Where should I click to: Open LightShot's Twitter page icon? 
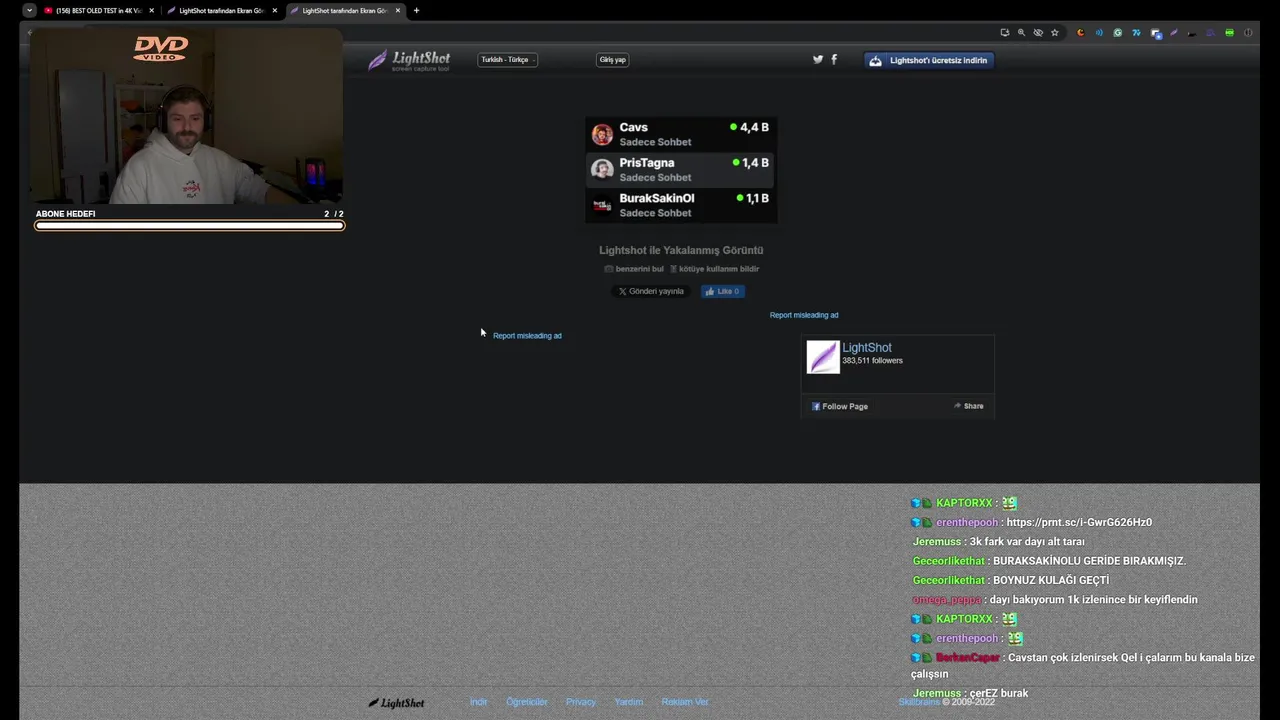818,60
